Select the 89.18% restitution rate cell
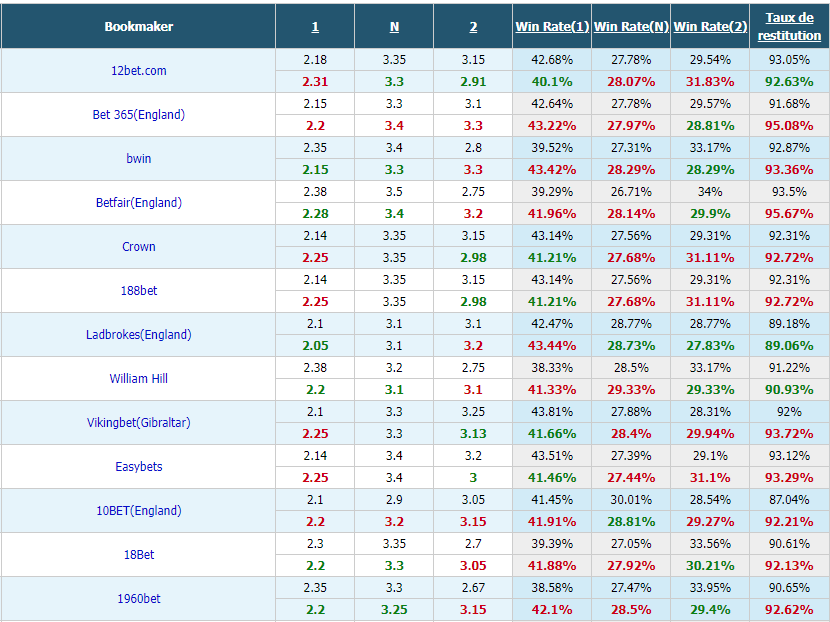 789,323
